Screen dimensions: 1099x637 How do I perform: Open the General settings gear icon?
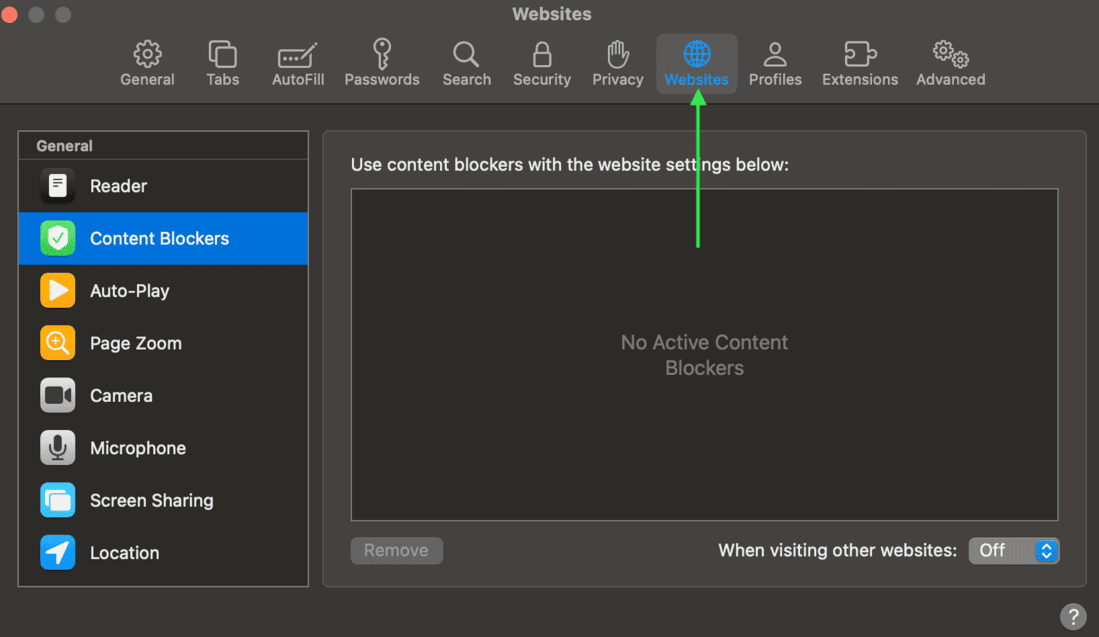click(x=147, y=54)
